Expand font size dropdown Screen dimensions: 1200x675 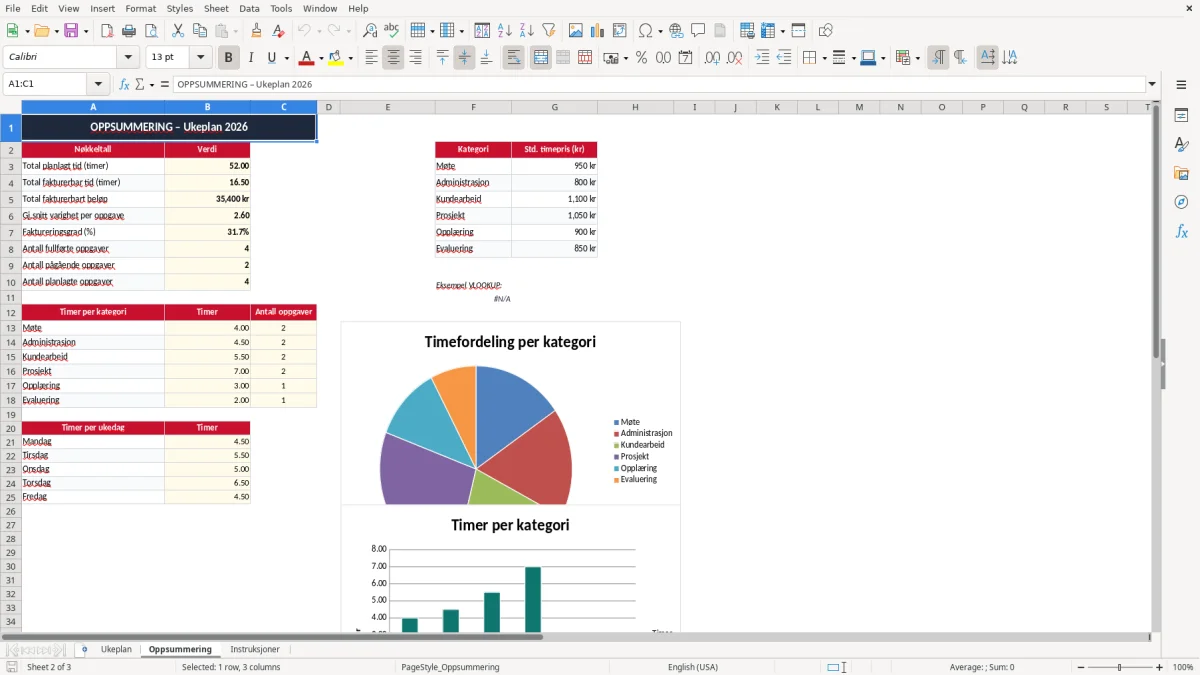(201, 58)
